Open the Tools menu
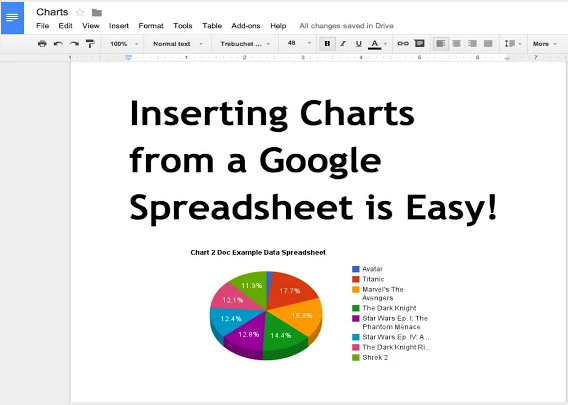 coord(183,26)
